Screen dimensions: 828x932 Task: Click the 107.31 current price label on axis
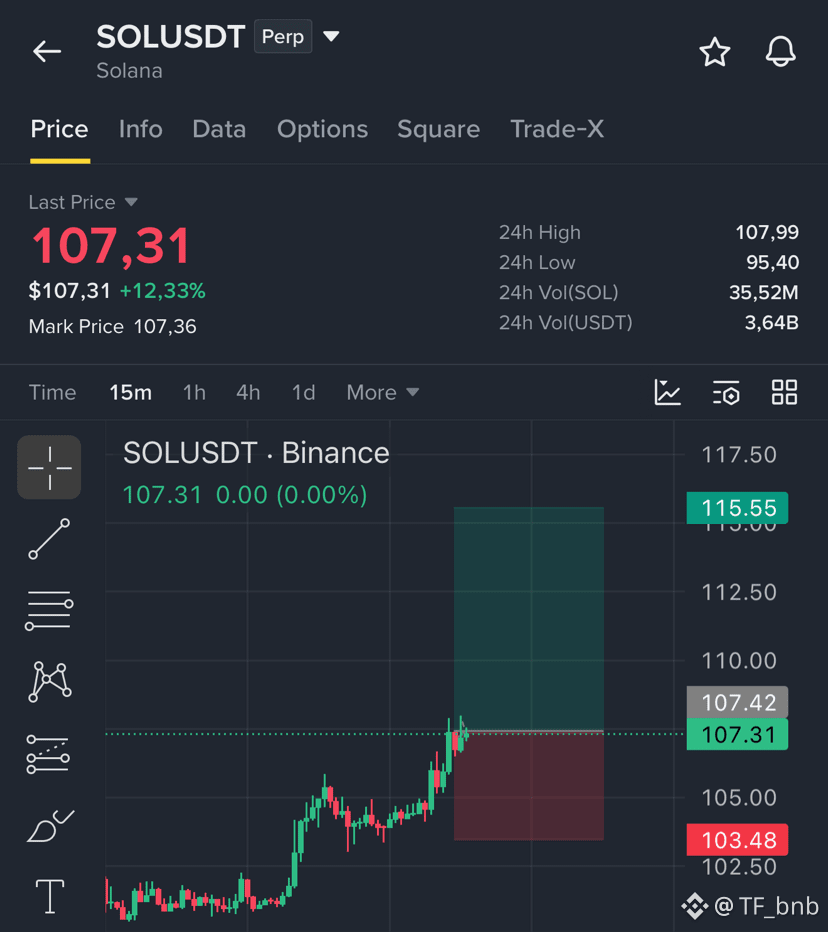click(737, 735)
